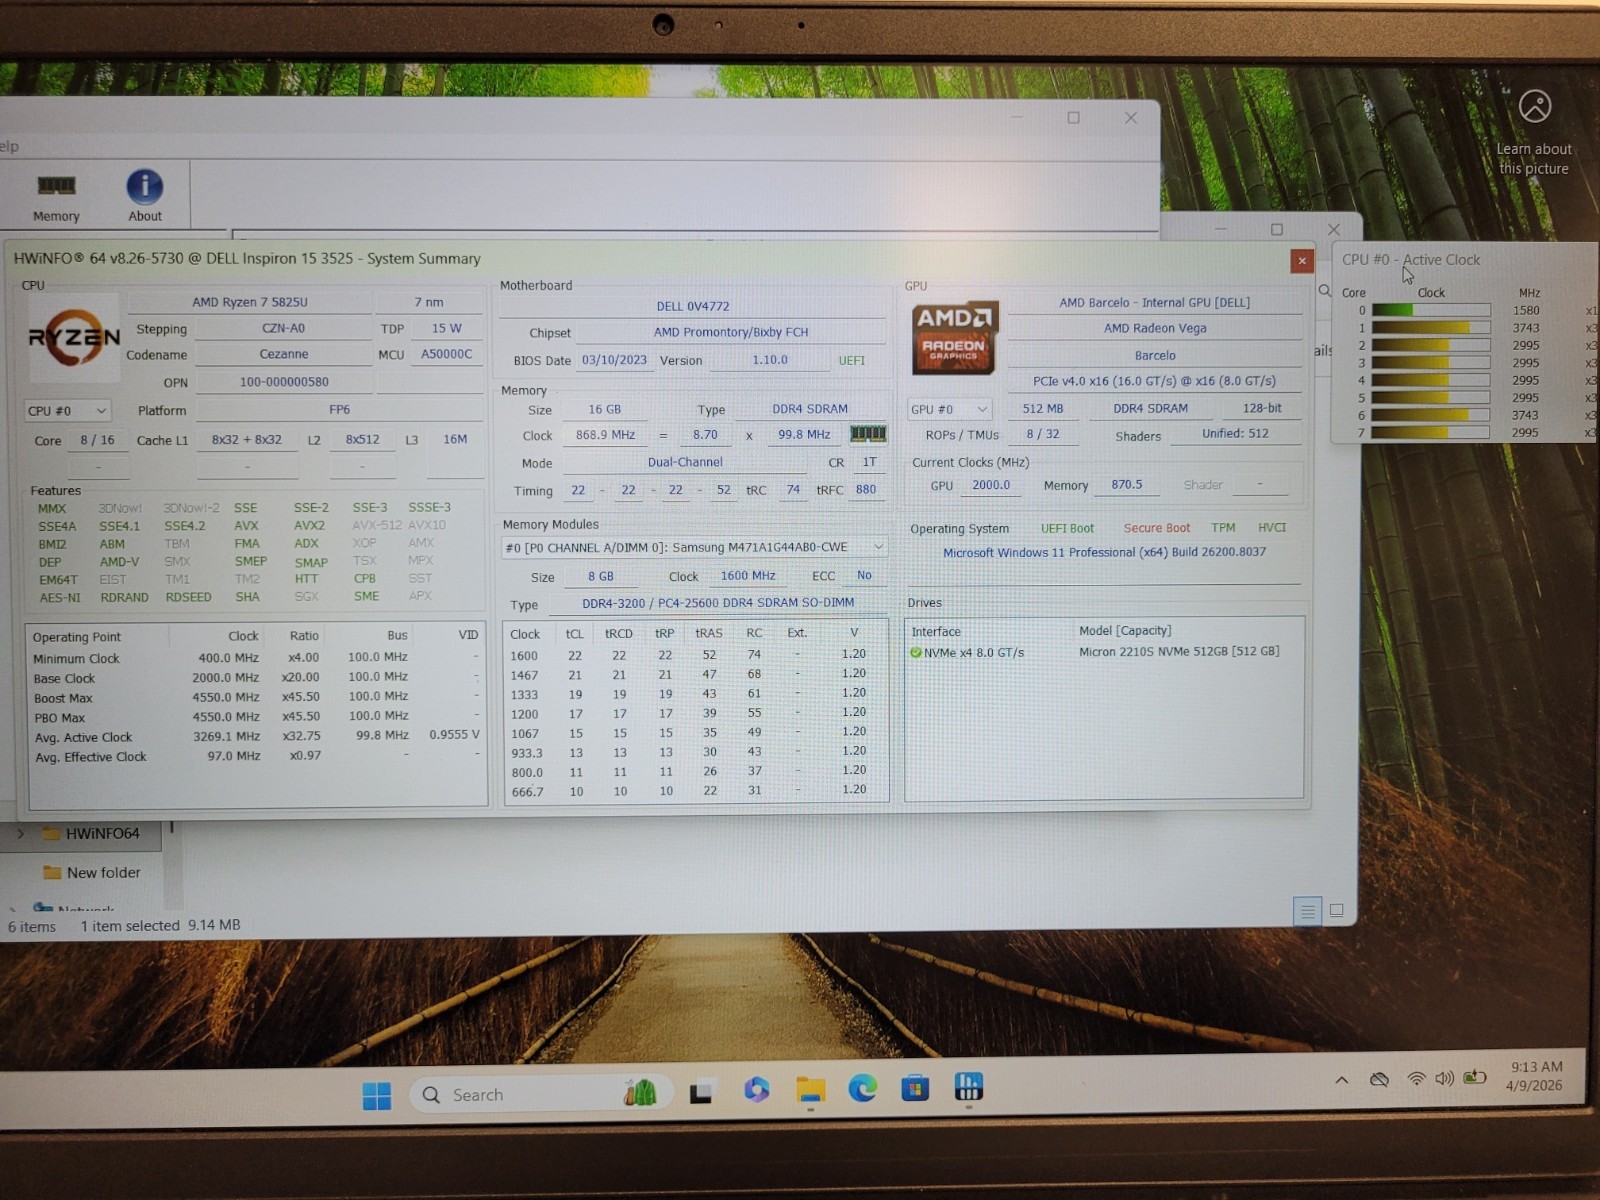
Task: Click the AMD Radeon Vega field
Action: coord(1155,328)
